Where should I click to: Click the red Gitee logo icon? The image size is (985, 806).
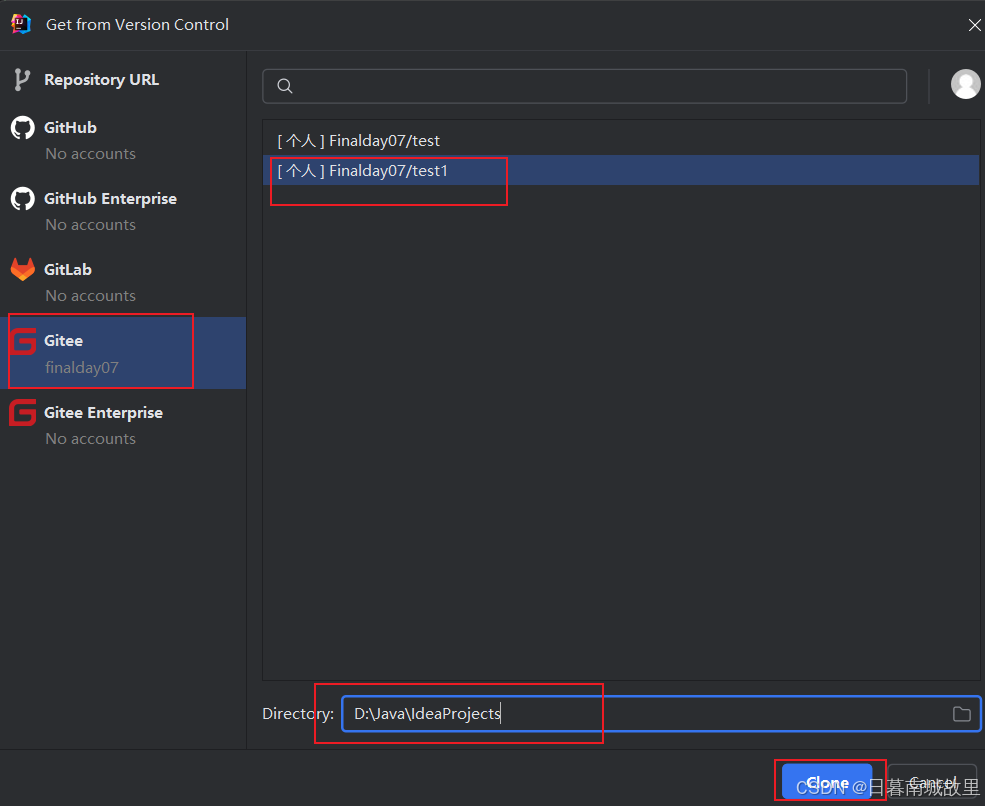(x=23, y=341)
